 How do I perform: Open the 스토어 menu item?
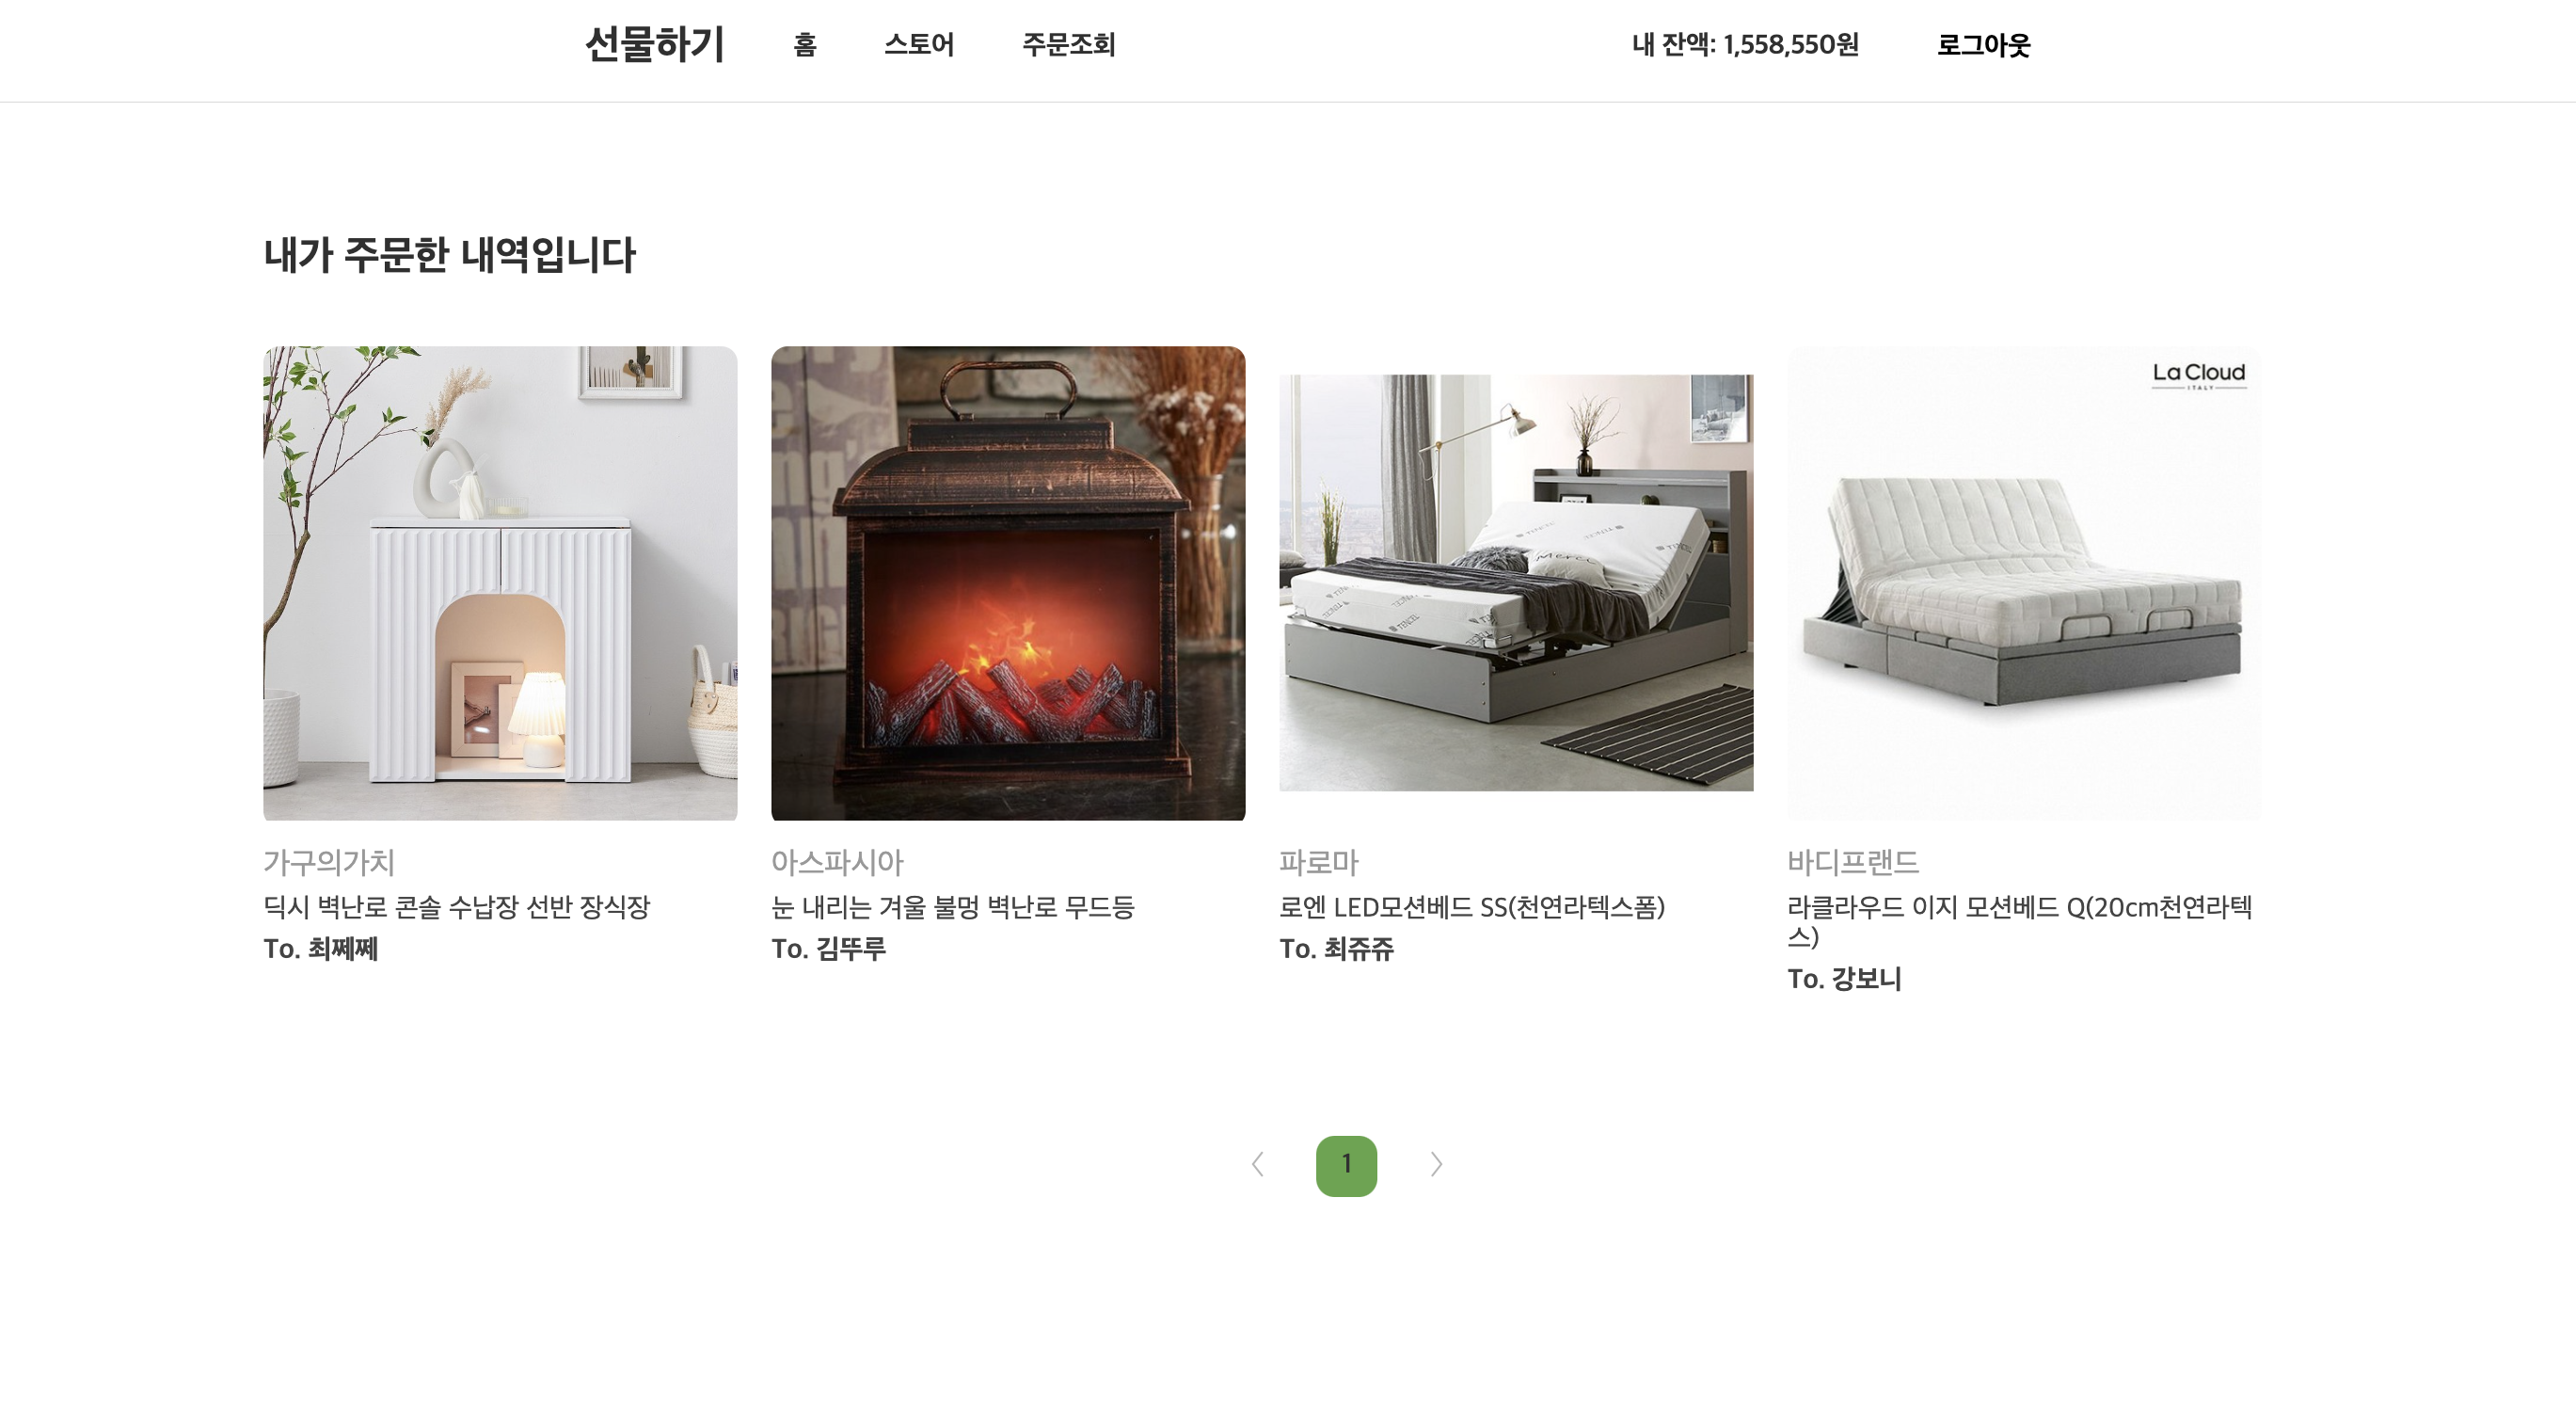[919, 45]
